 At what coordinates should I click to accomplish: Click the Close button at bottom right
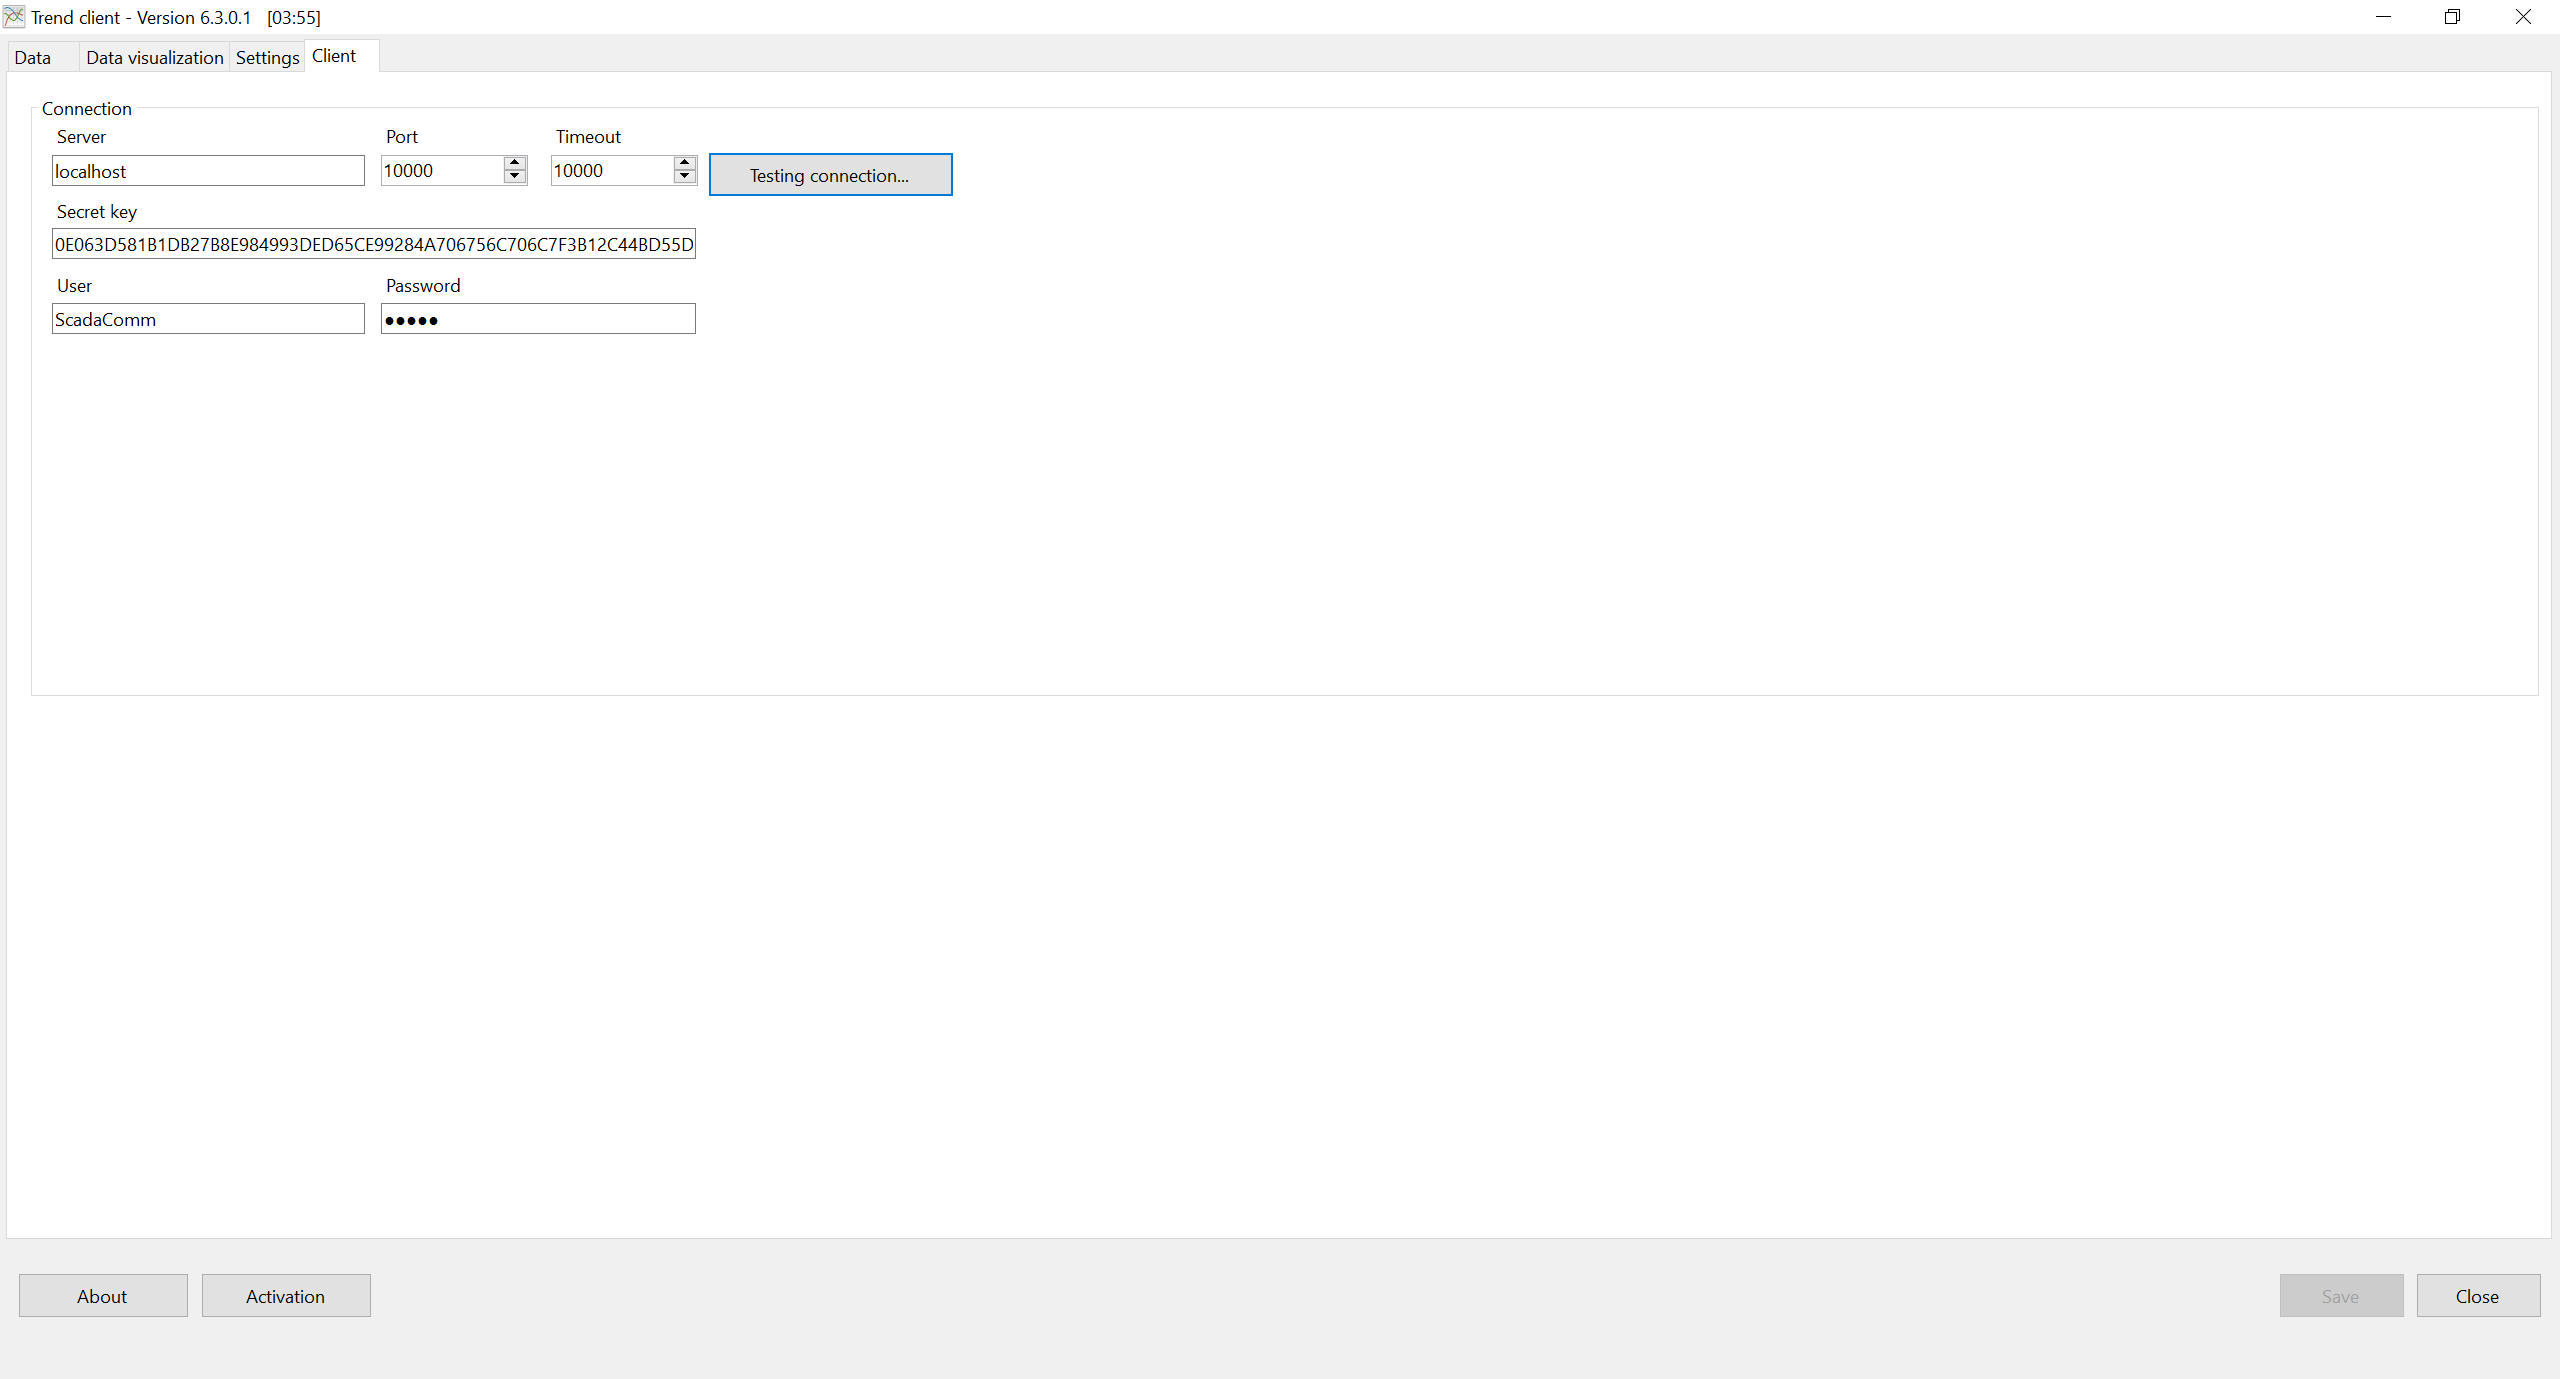click(x=2477, y=1296)
